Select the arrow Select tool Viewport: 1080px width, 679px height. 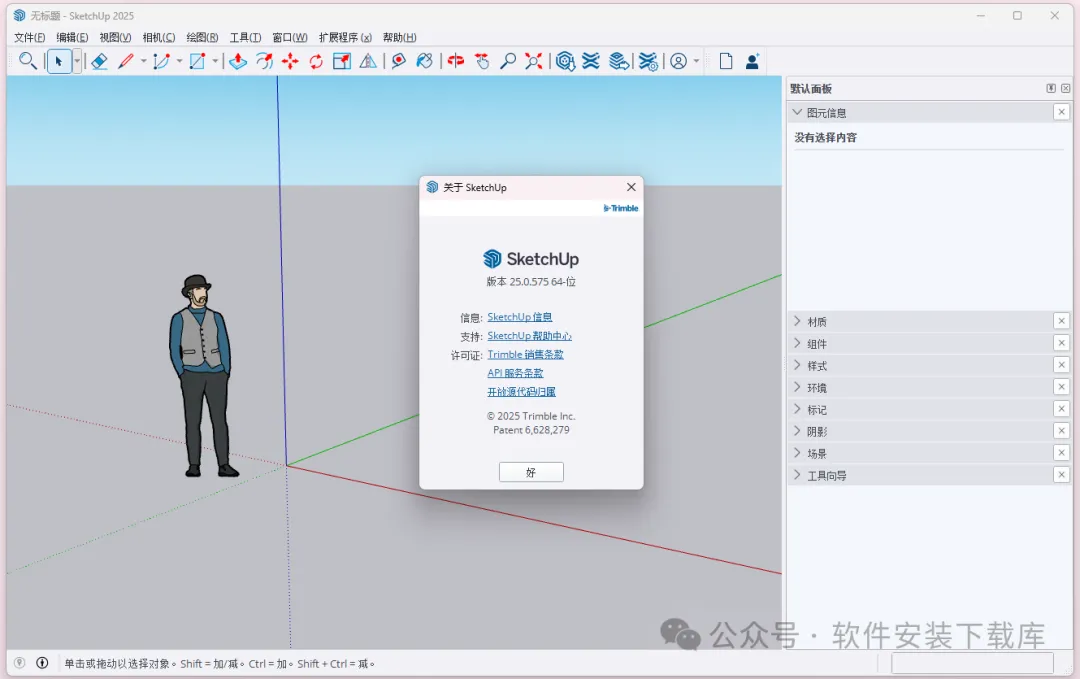tap(59, 61)
